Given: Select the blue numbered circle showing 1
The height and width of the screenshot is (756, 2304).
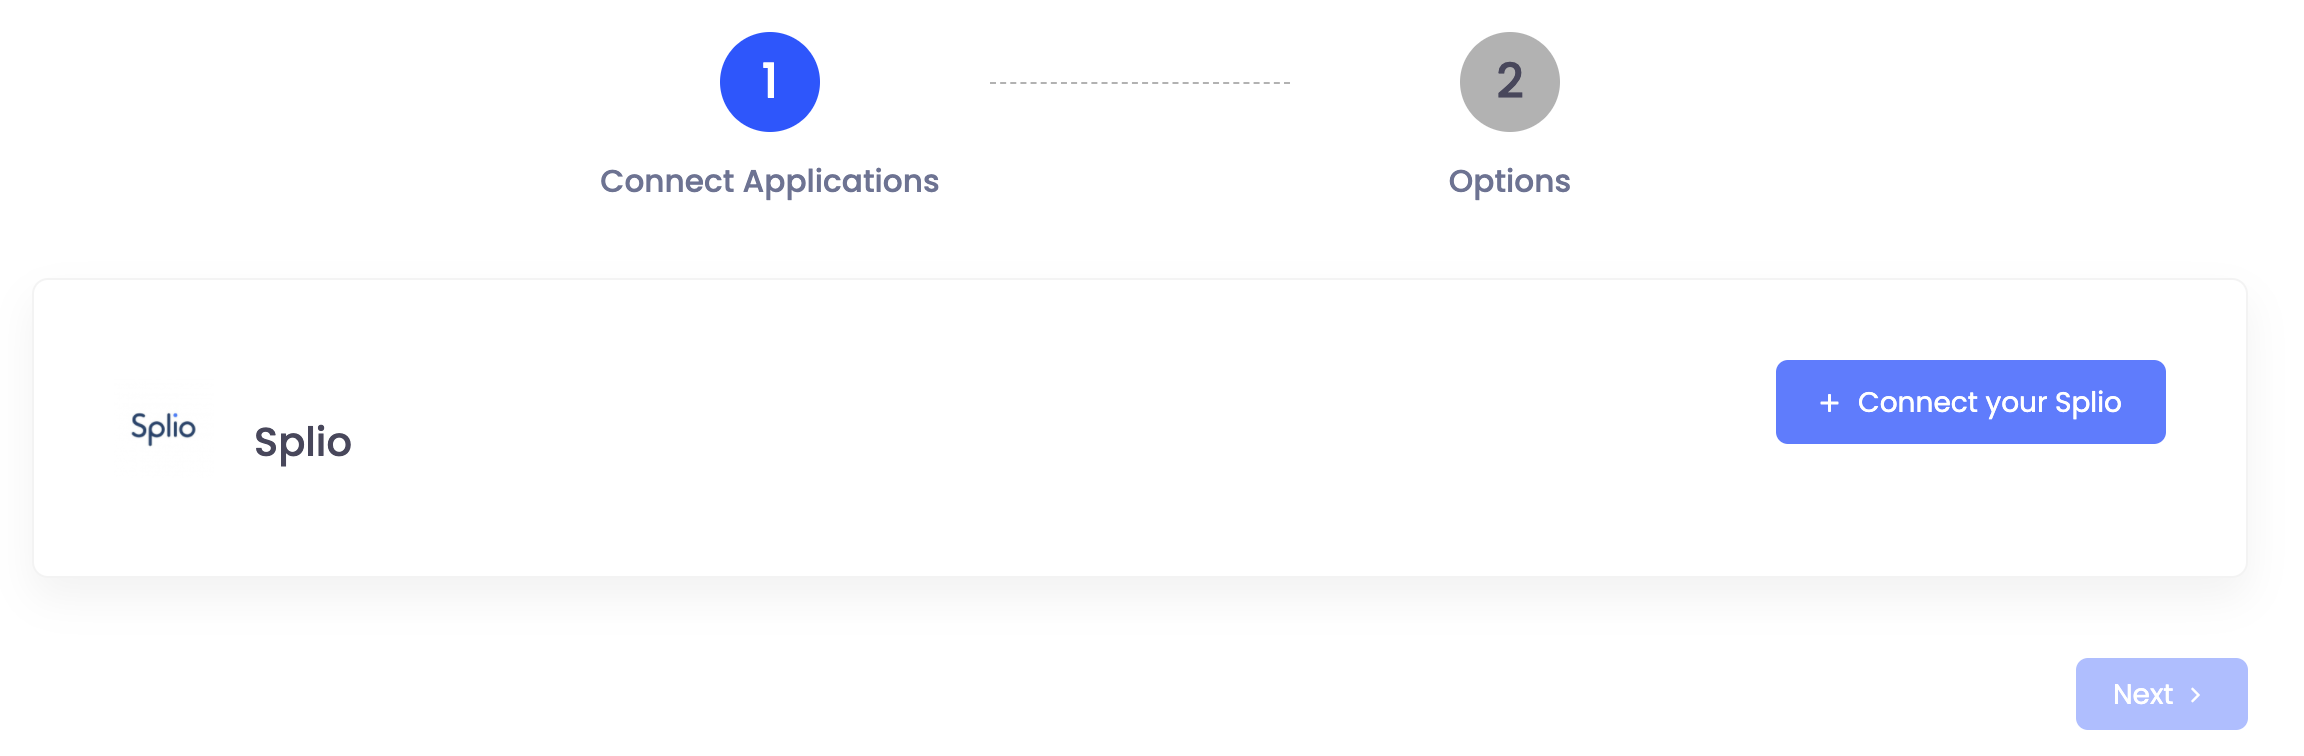Looking at the screenshot, I should pos(769,81).
